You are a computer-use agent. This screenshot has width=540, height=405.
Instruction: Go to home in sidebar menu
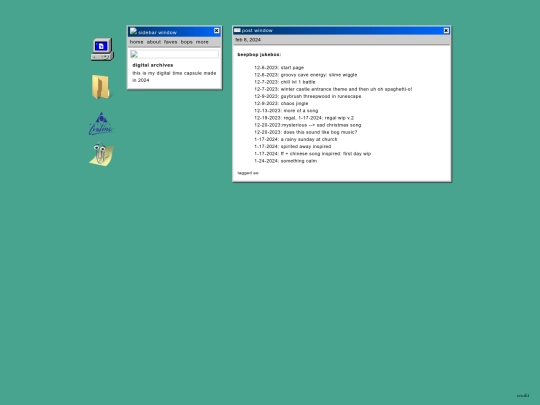136,42
